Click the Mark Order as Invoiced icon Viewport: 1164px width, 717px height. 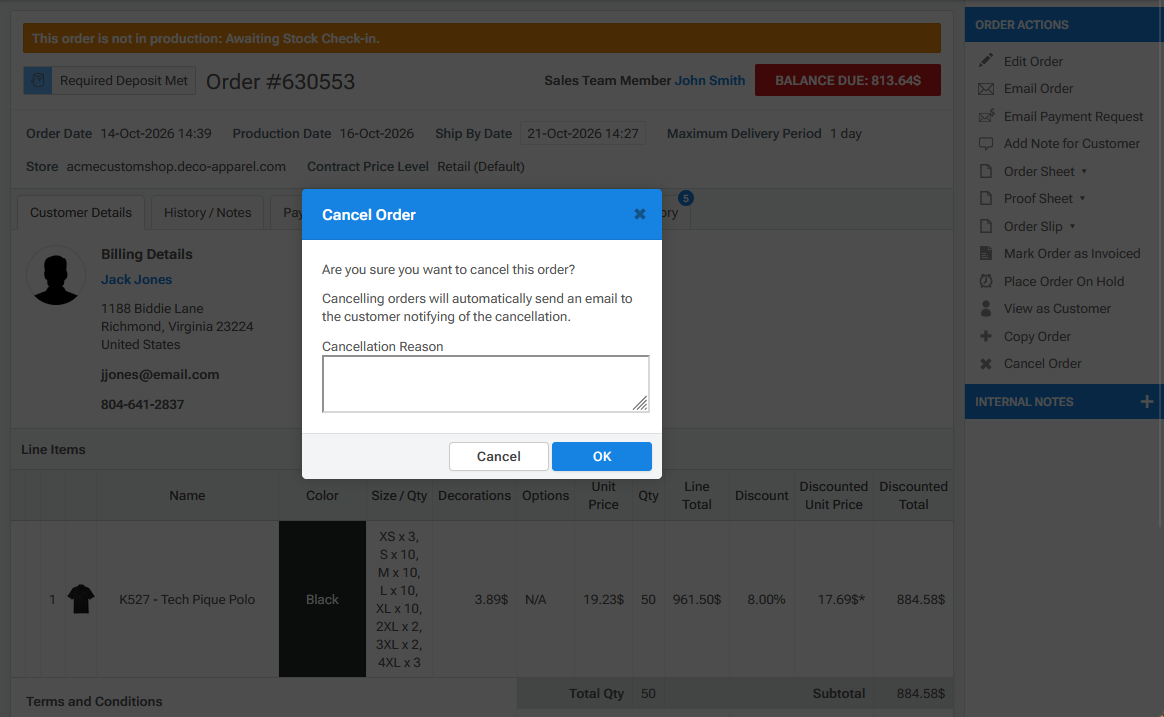pyautogui.click(x=986, y=253)
